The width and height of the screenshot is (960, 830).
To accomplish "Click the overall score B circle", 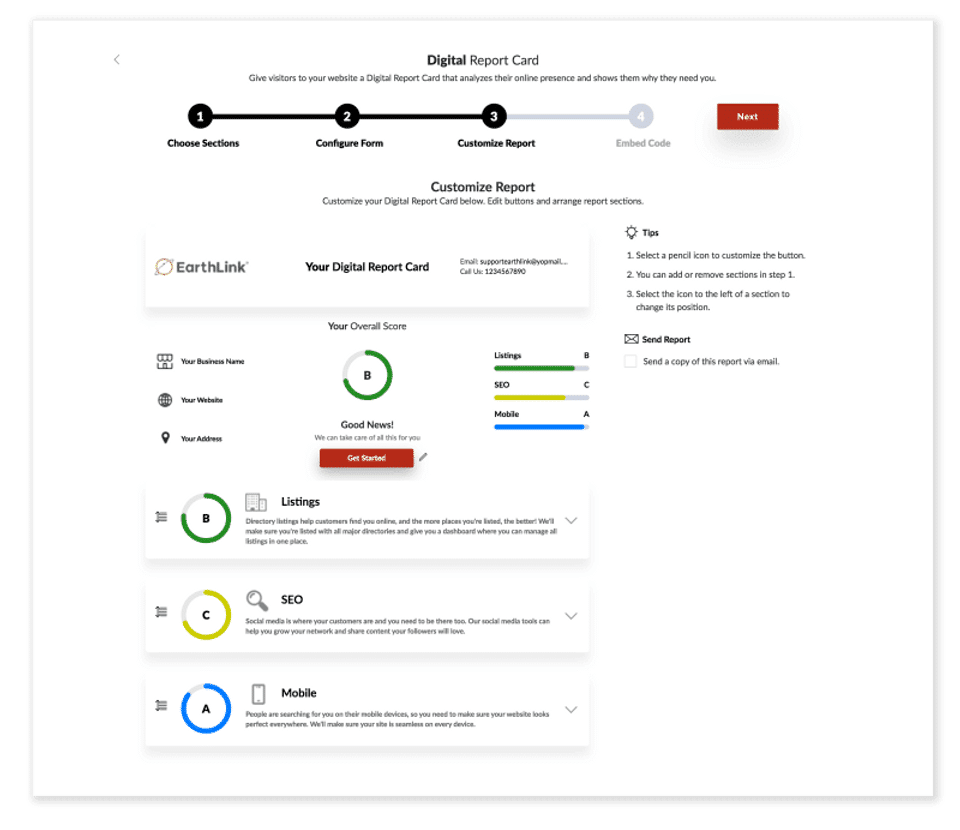I will (367, 375).
